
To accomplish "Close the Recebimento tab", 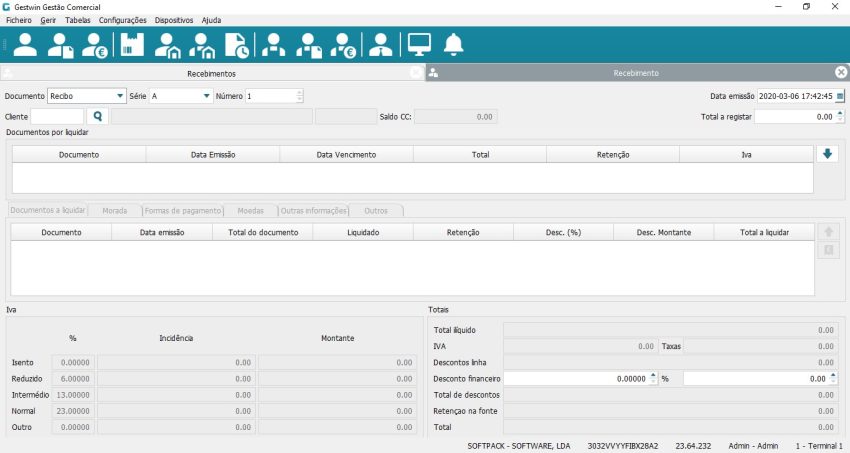I will click(x=841, y=72).
